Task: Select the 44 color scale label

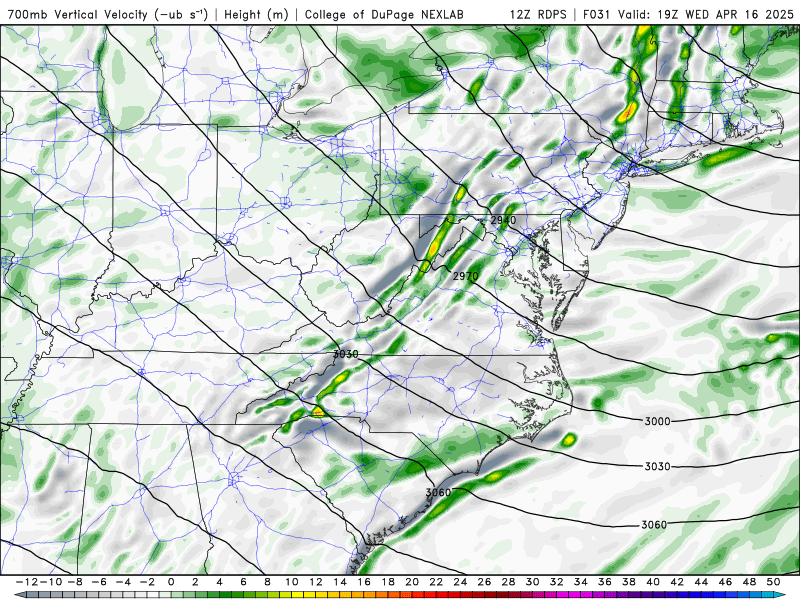Action: (x=701, y=582)
